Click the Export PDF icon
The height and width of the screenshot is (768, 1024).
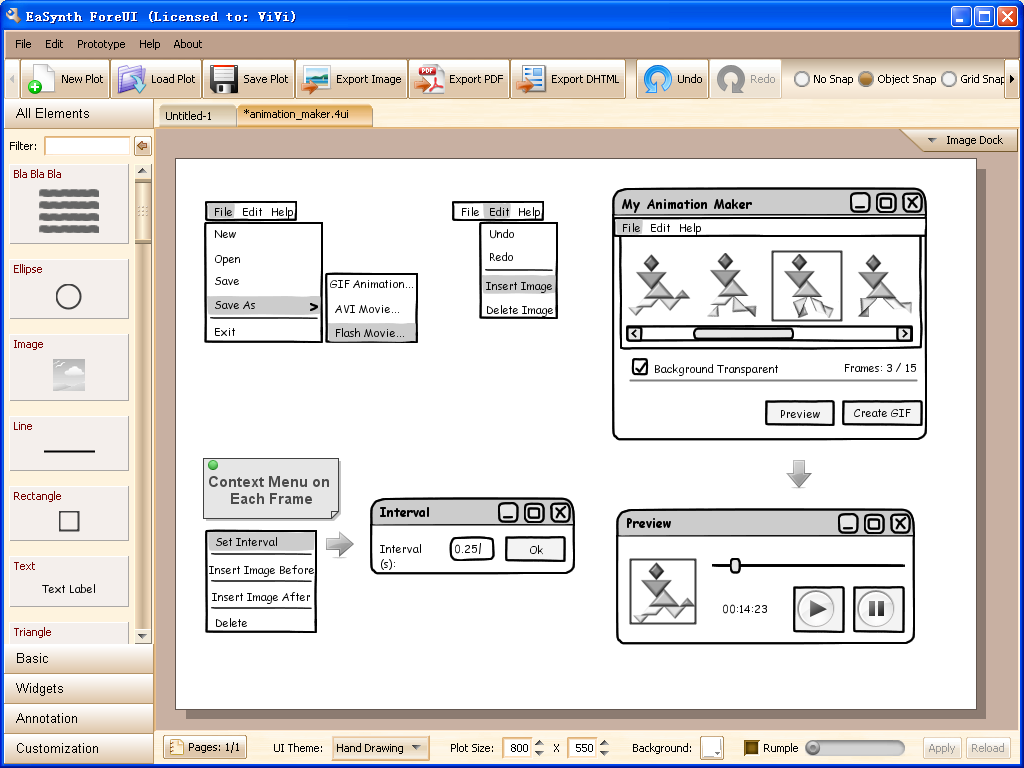(430, 79)
